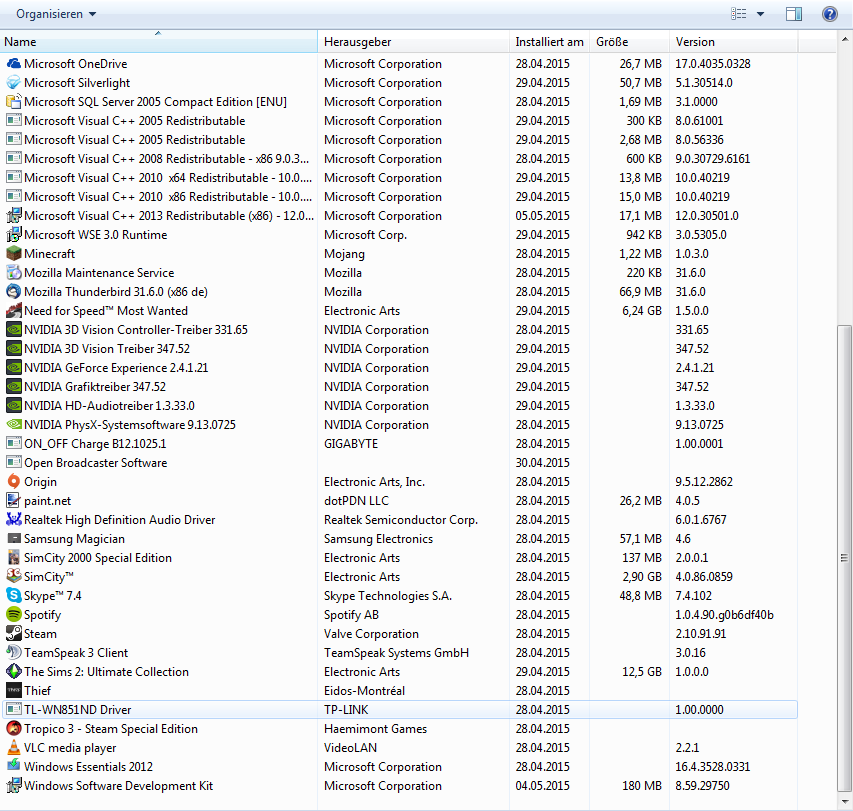Click publisher Haemimont Games
The height and width of the screenshot is (811, 853).
(375, 729)
